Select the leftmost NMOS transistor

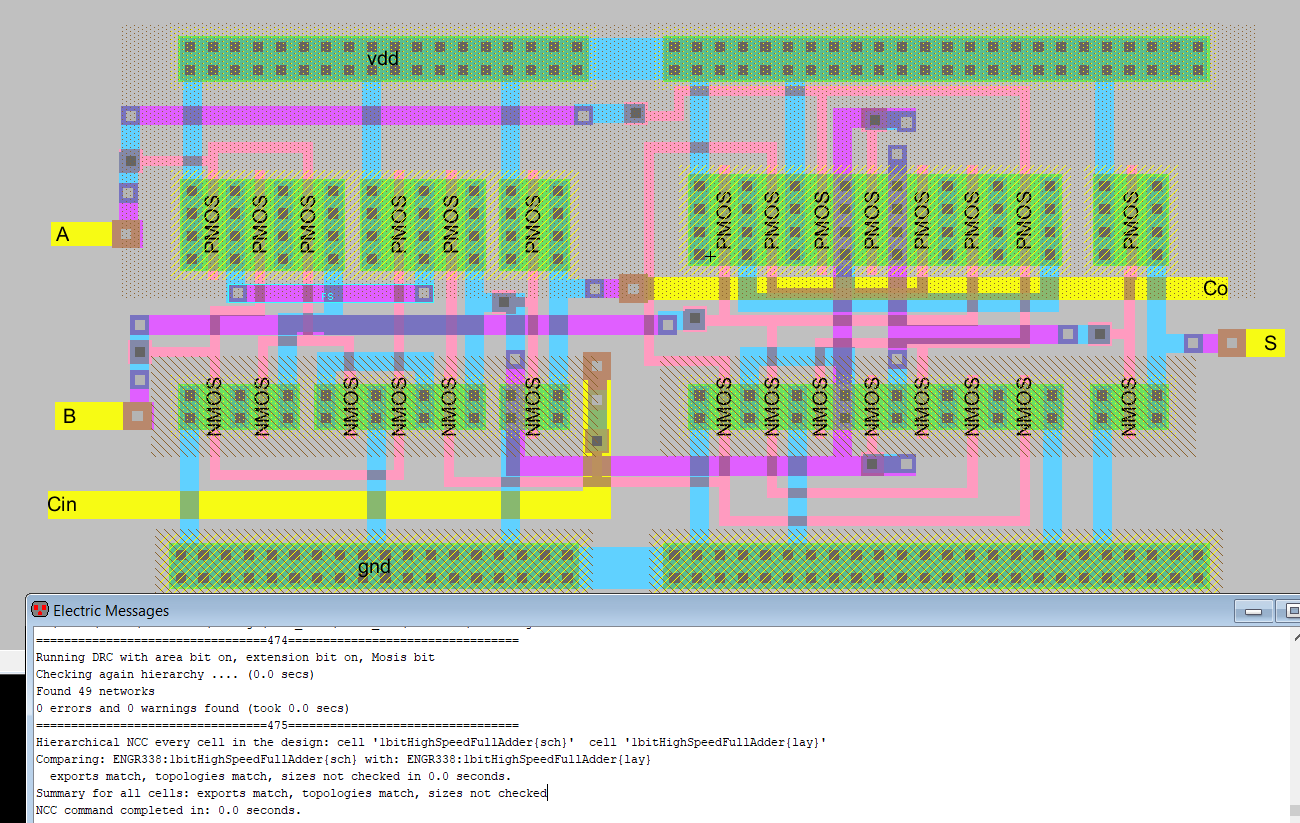click(213, 407)
